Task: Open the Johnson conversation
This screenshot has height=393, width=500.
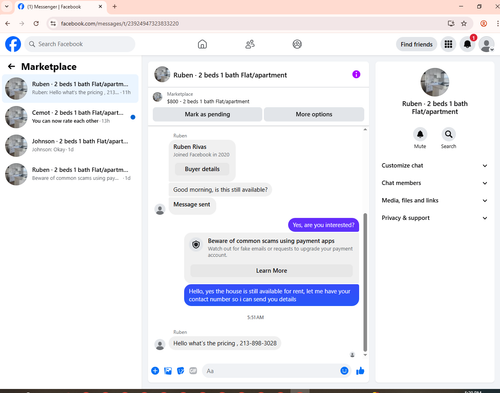Action: point(70,146)
